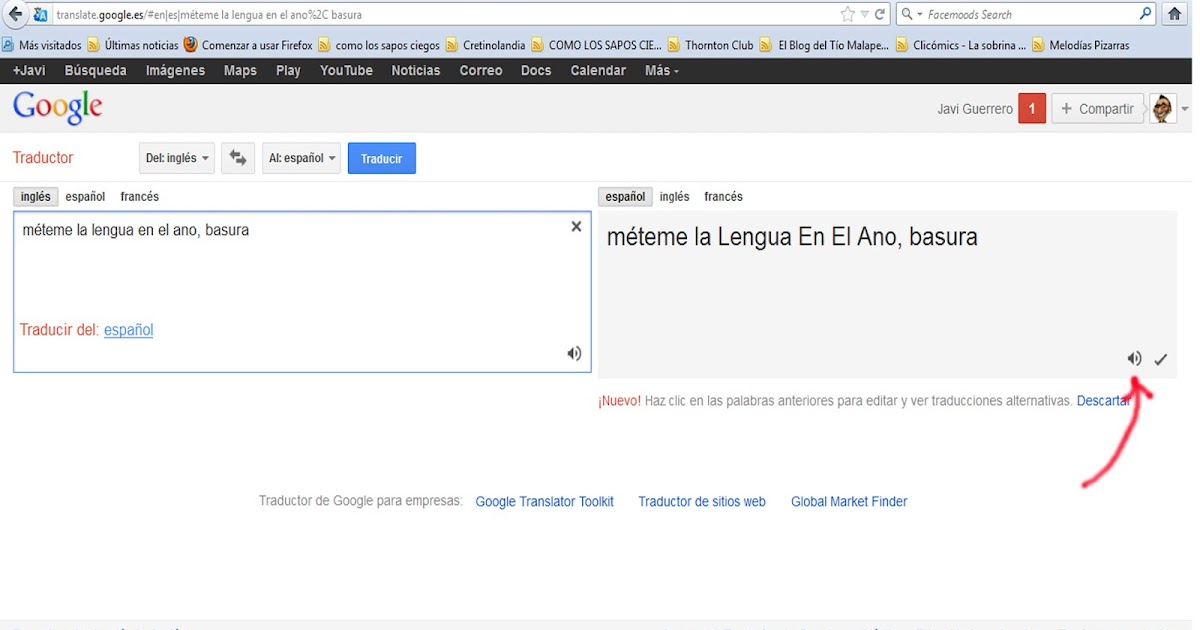Open Correo in Google bar
This screenshot has height=630, width=1200.
pos(481,71)
